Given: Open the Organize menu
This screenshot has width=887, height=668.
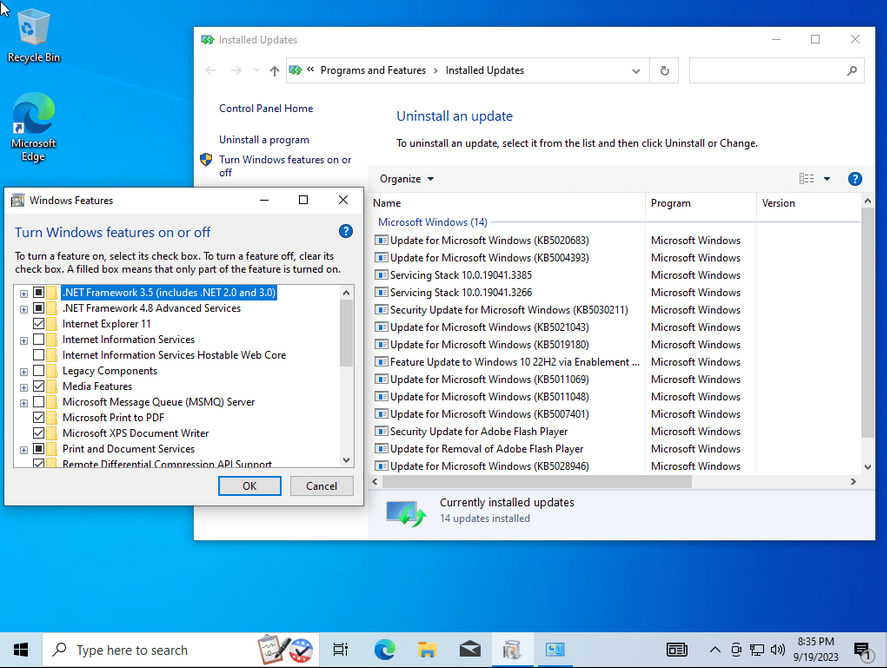Looking at the screenshot, I should (x=407, y=179).
